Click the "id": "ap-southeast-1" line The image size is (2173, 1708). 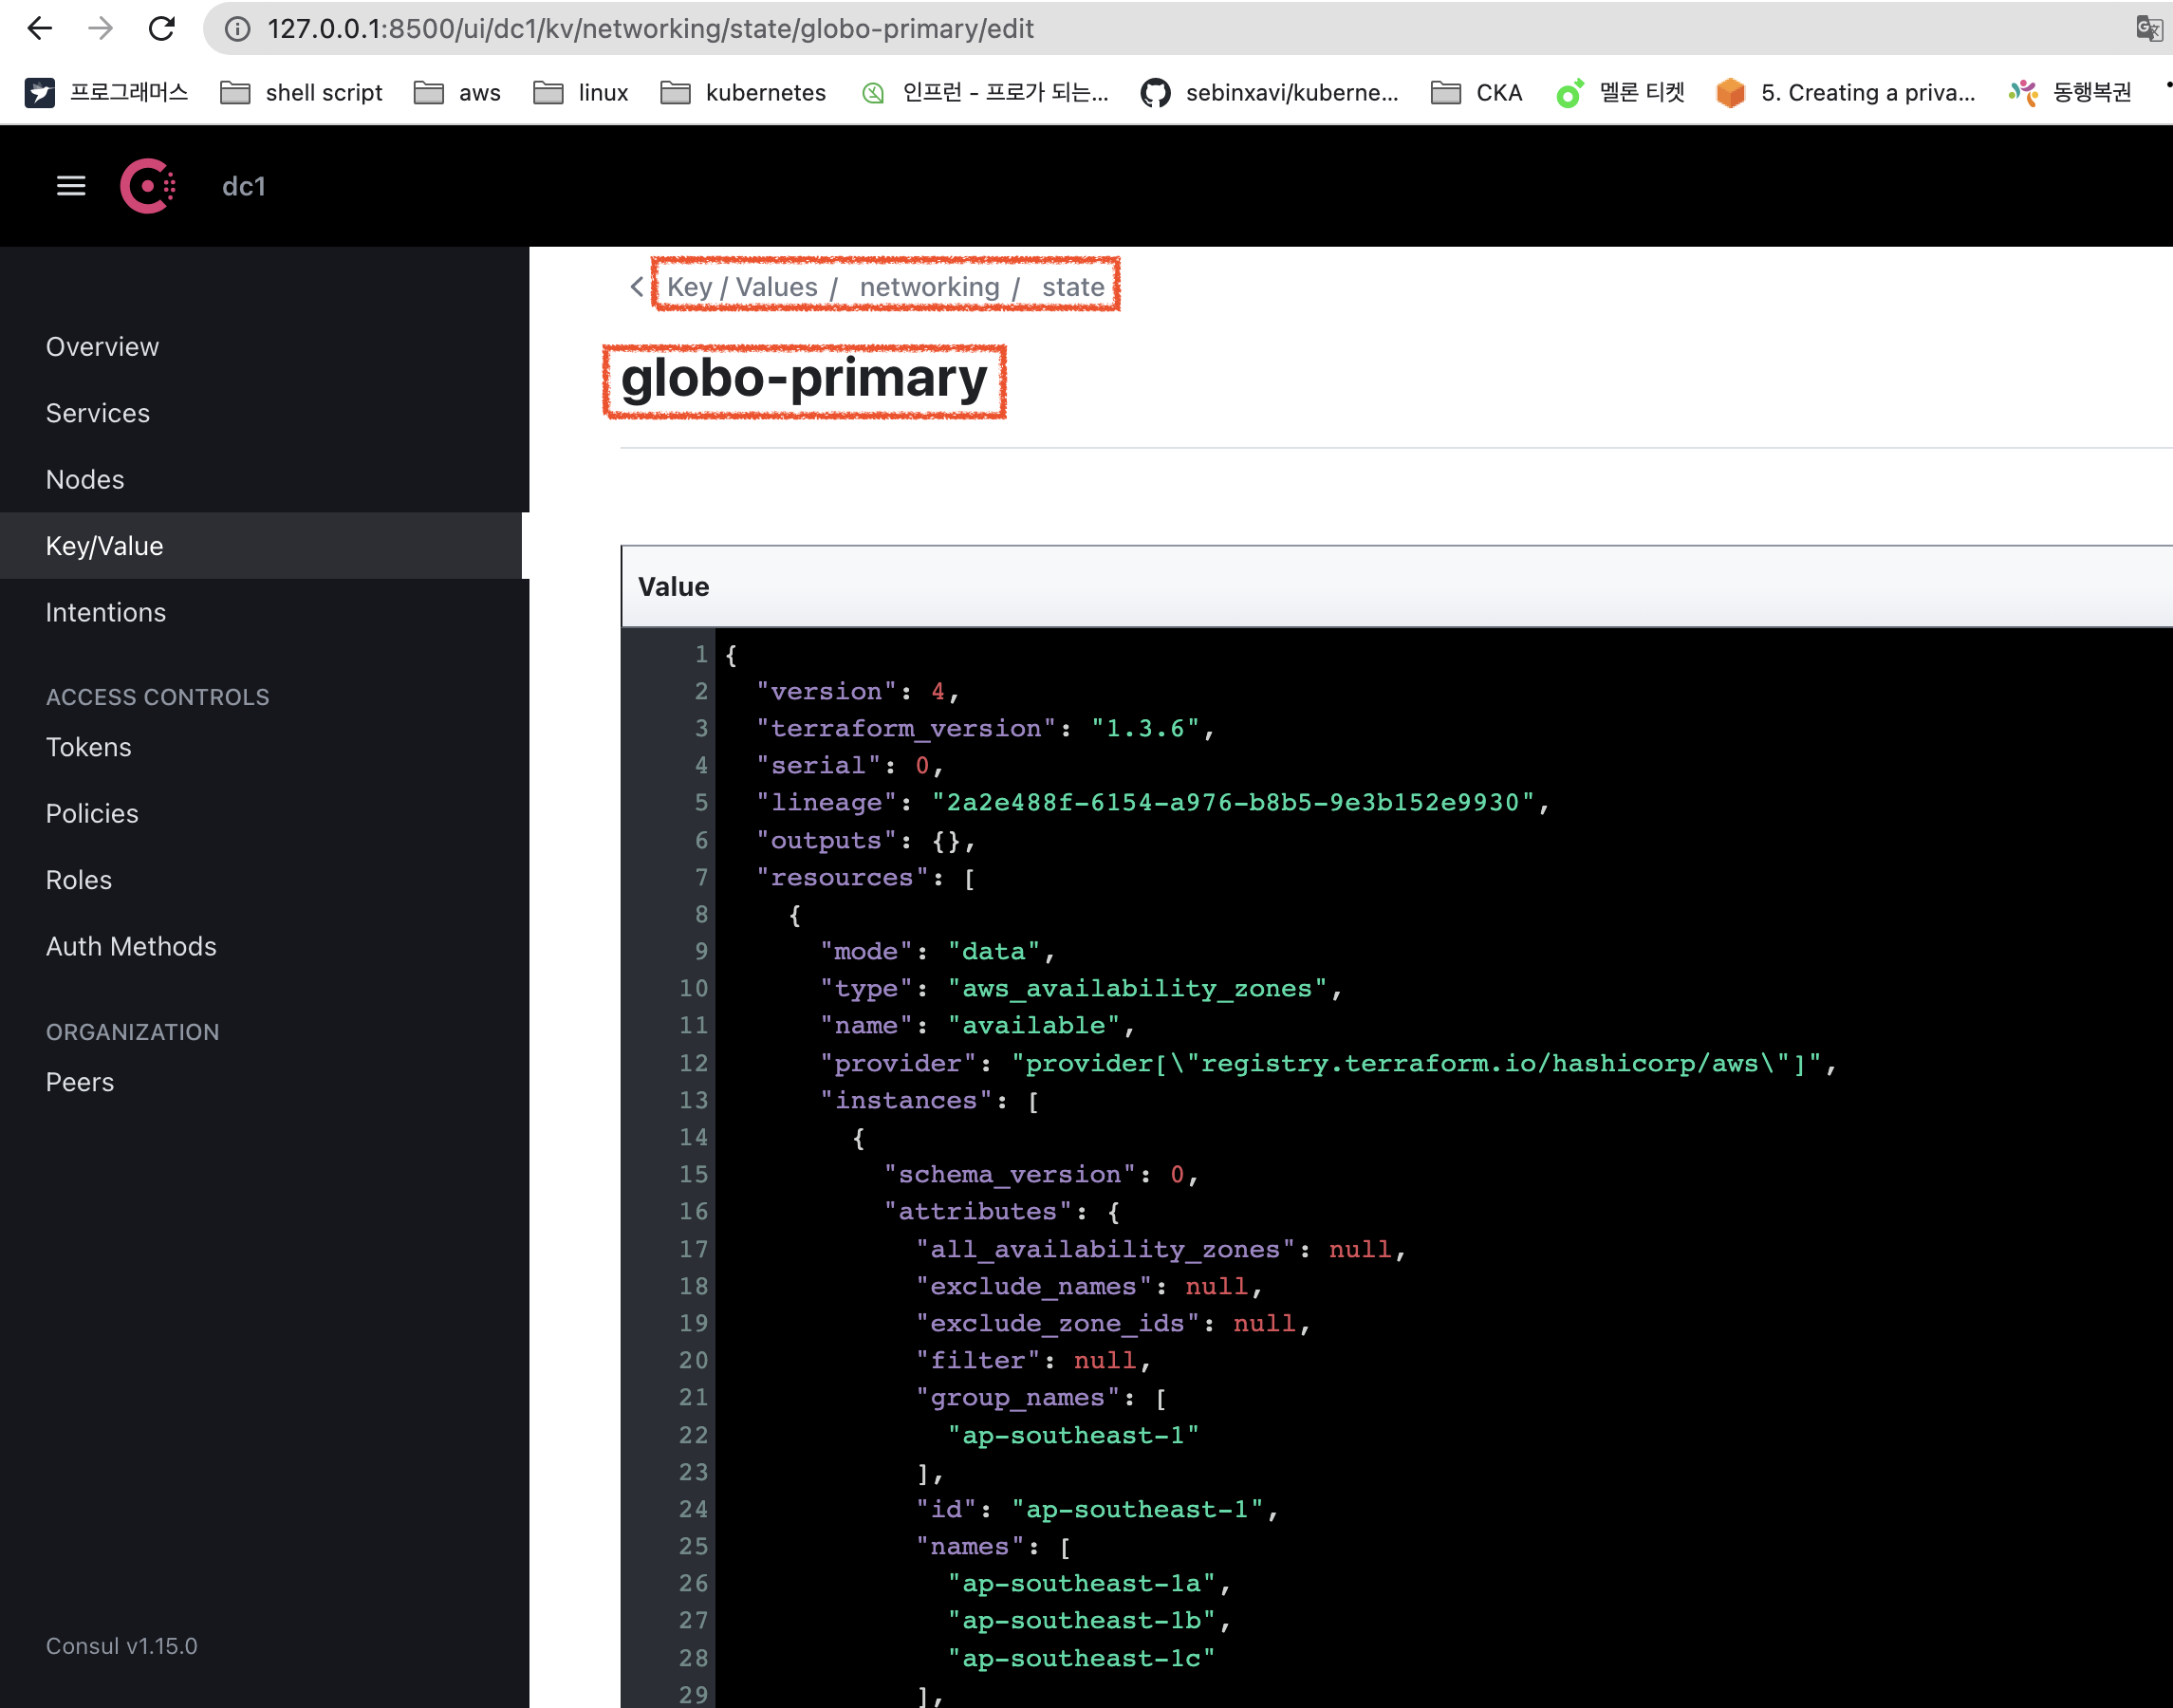point(1097,1509)
